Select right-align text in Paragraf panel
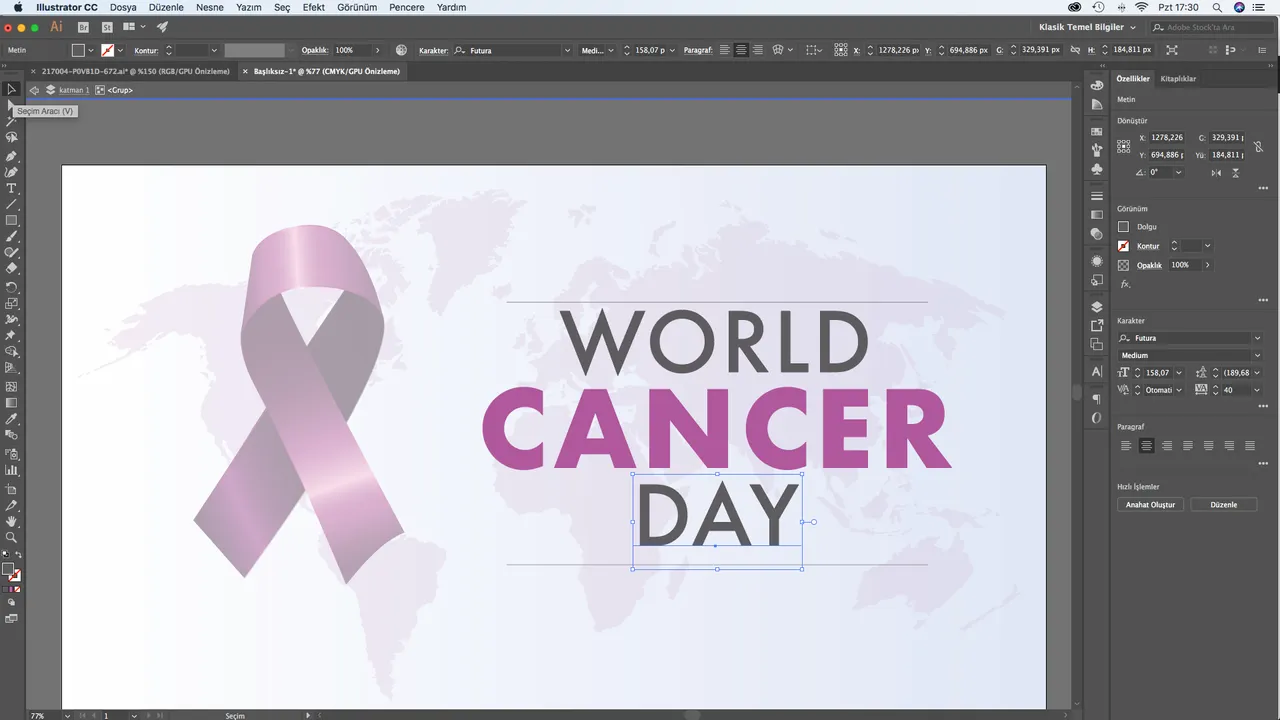The height and width of the screenshot is (720, 1280). click(1167, 445)
